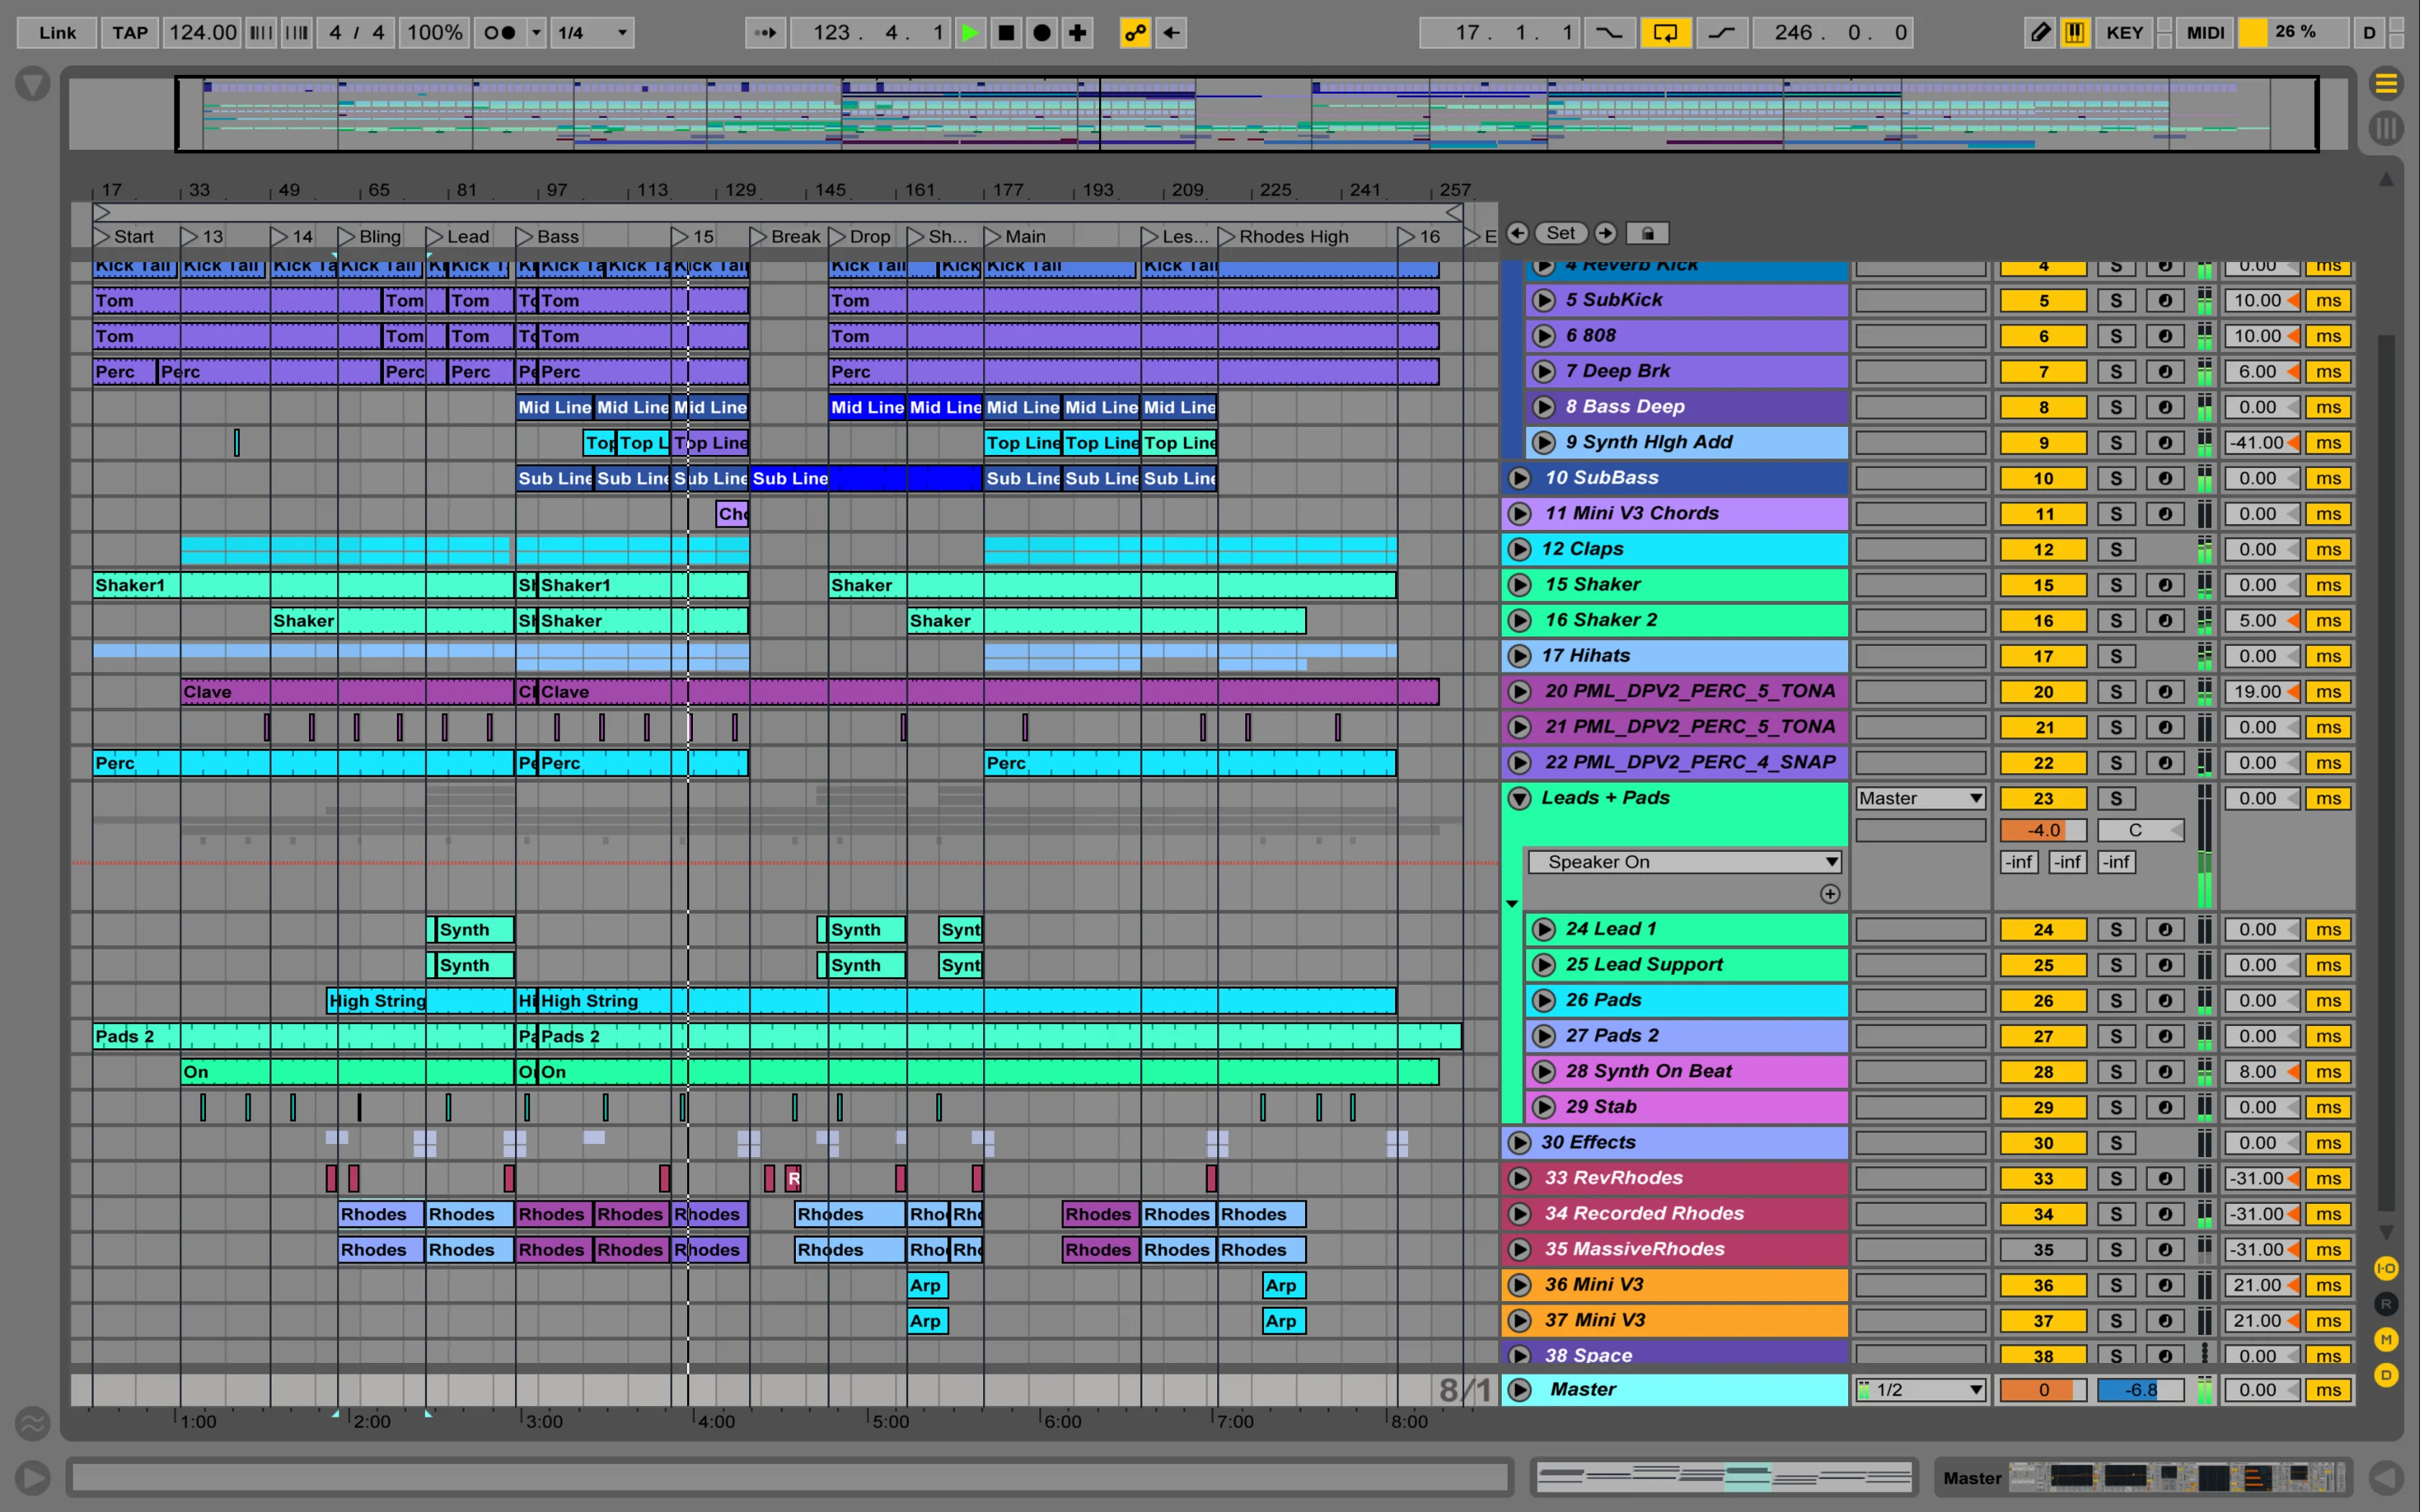Toggle I-O section visibility button
Screen dimensions: 2420x1512
pos(2386,1268)
